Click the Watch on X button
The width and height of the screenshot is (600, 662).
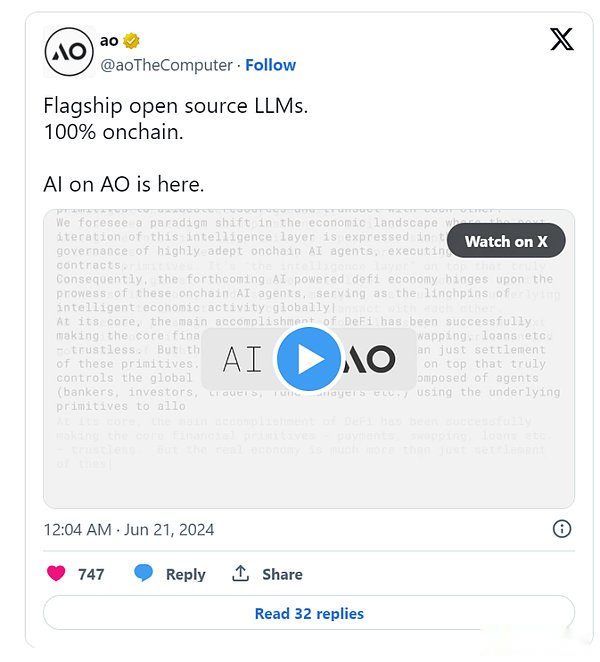click(x=506, y=241)
